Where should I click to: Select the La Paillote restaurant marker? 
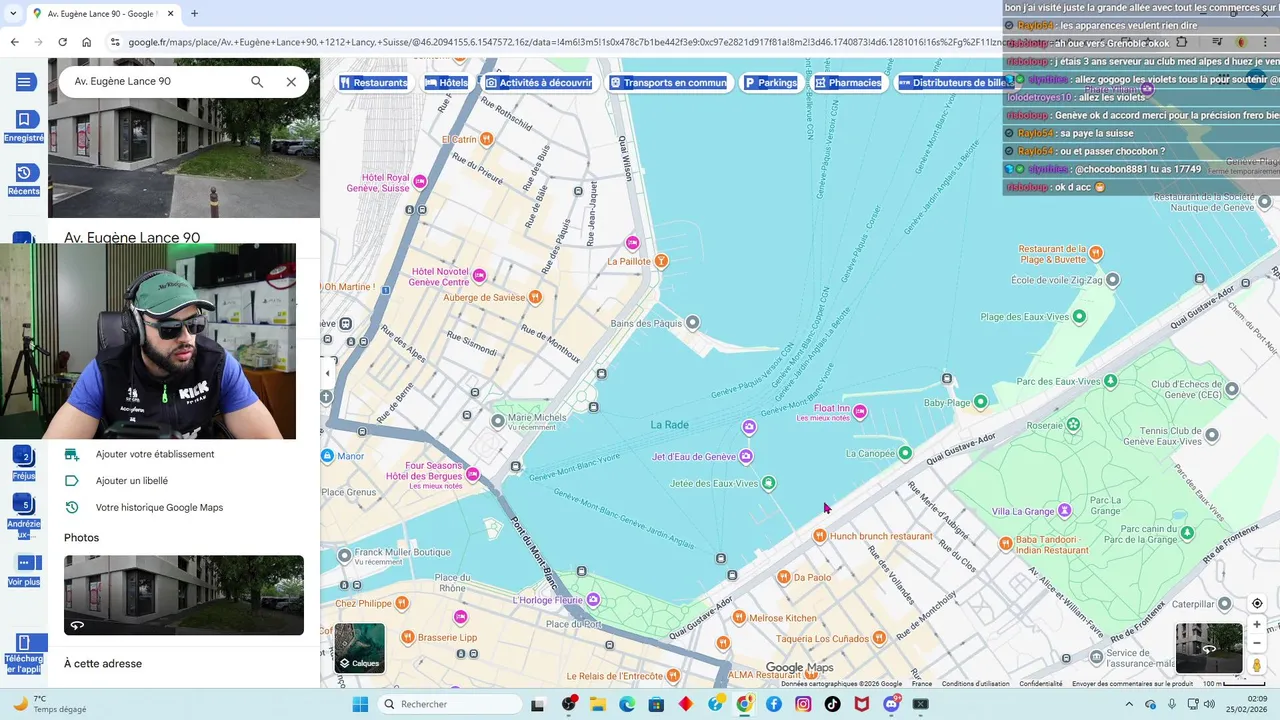pyautogui.click(x=660, y=261)
